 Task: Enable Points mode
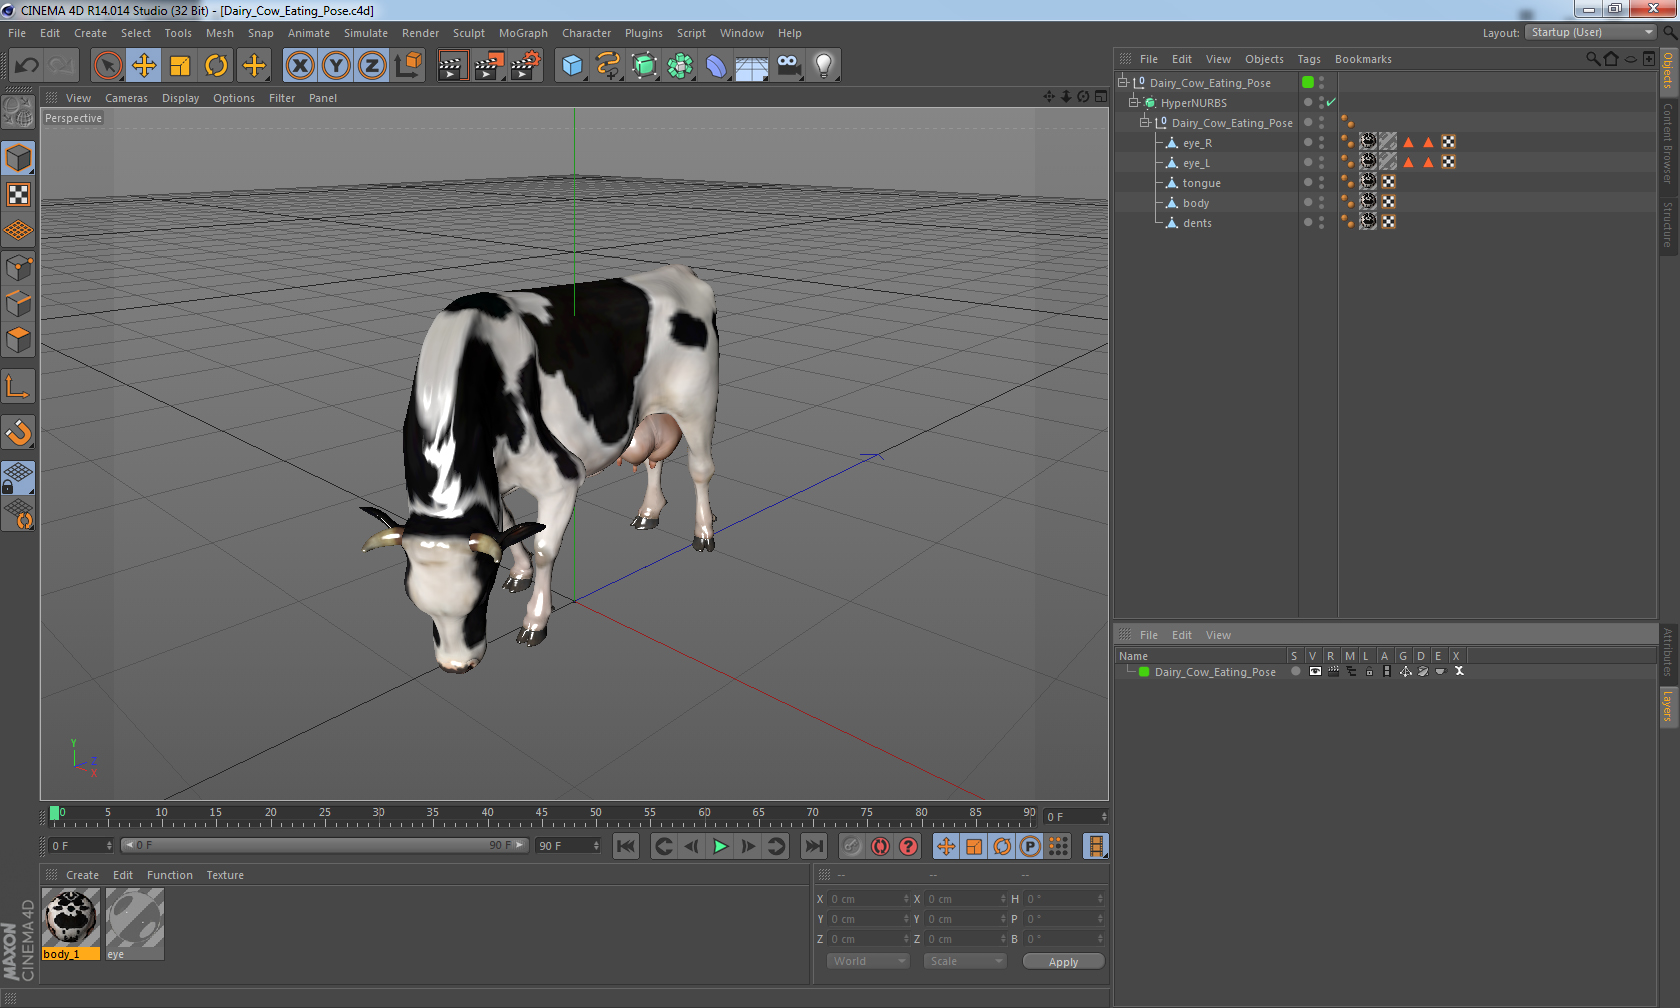tap(18, 267)
